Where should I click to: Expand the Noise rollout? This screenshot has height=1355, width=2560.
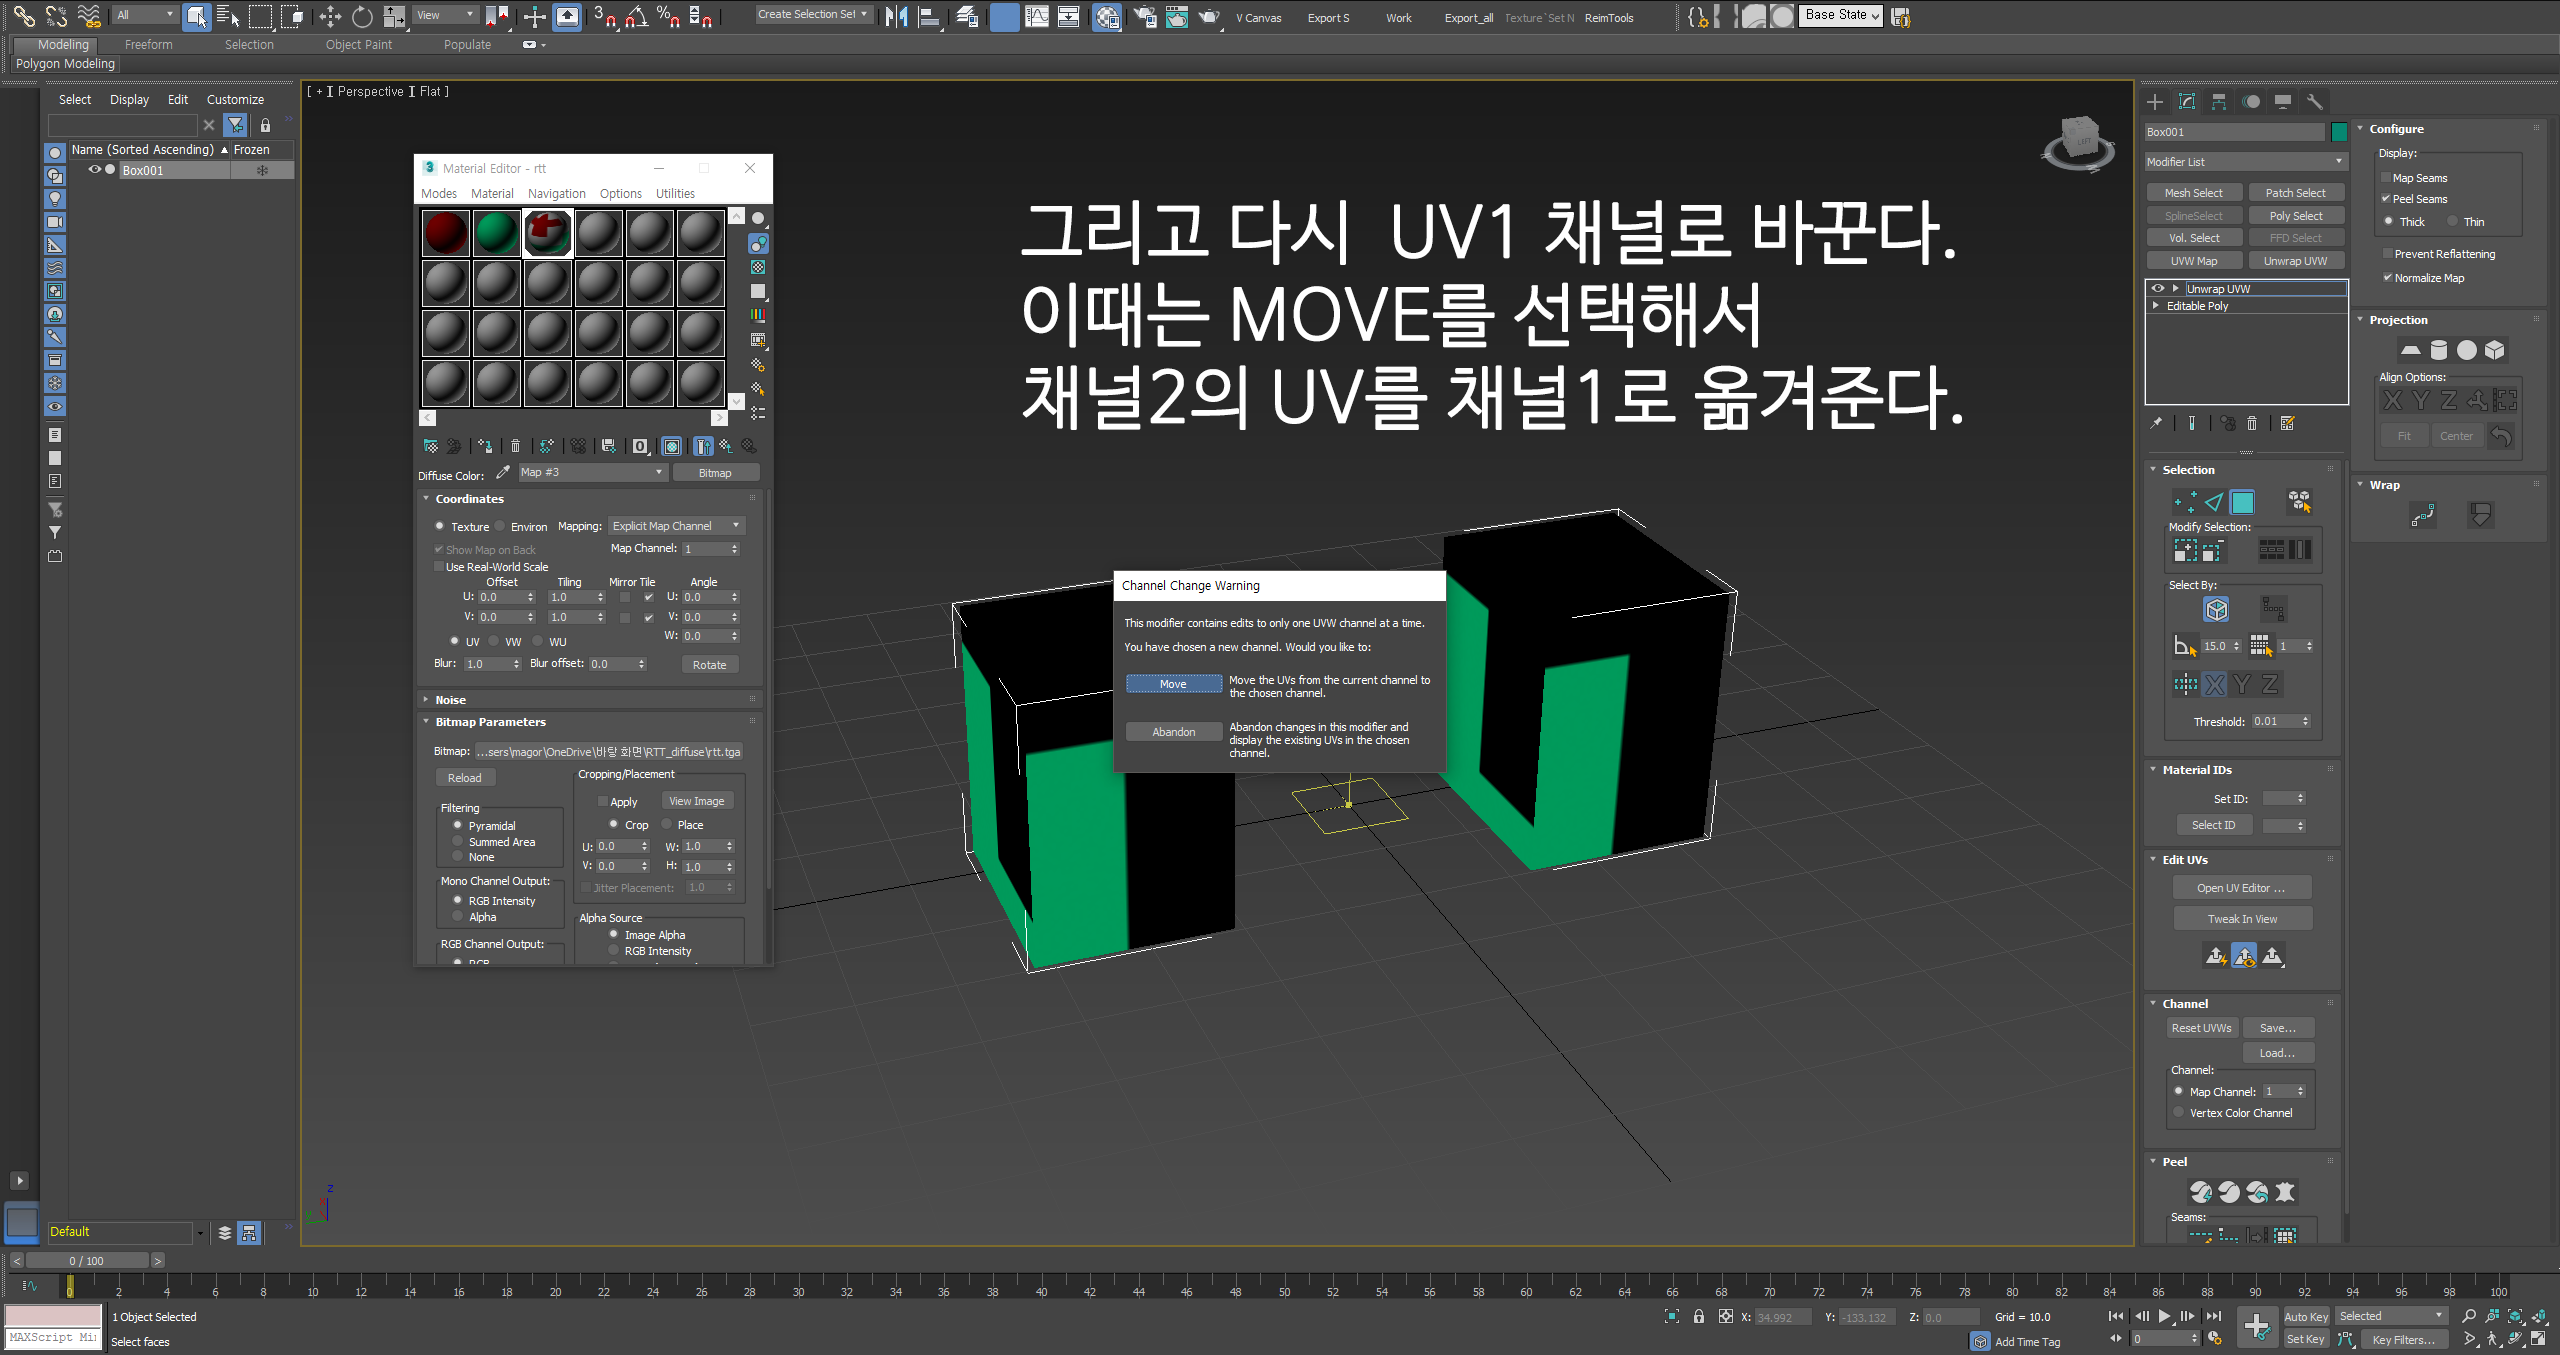(450, 700)
